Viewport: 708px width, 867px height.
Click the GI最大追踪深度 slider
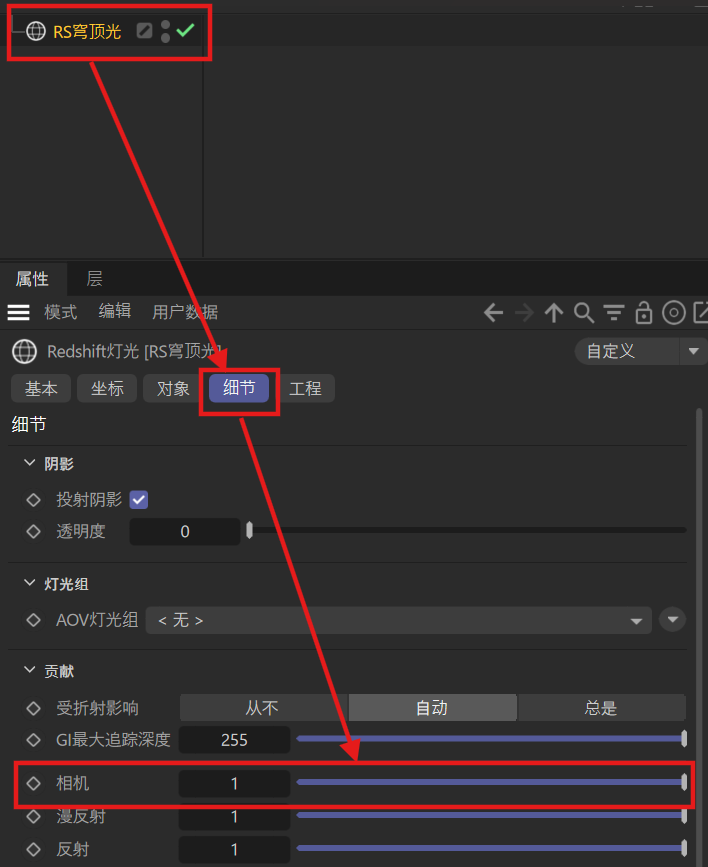pos(491,739)
